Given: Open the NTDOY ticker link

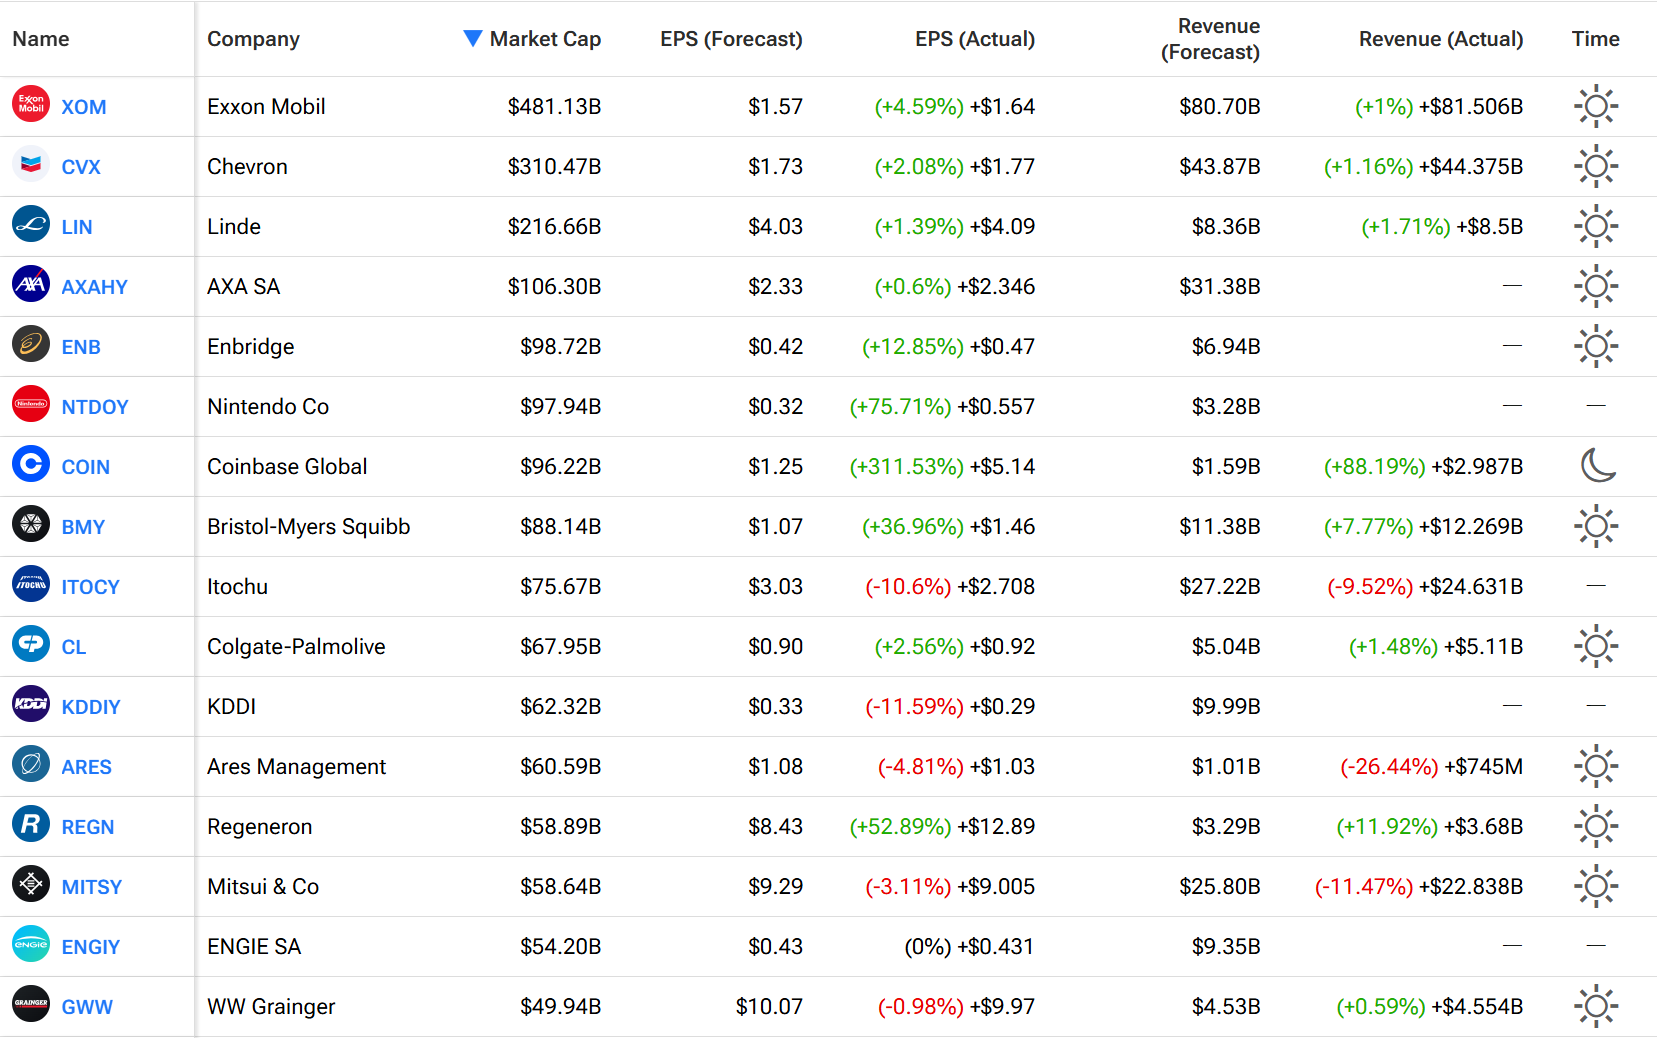Looking at the screenshot, I should click(95, 407).
